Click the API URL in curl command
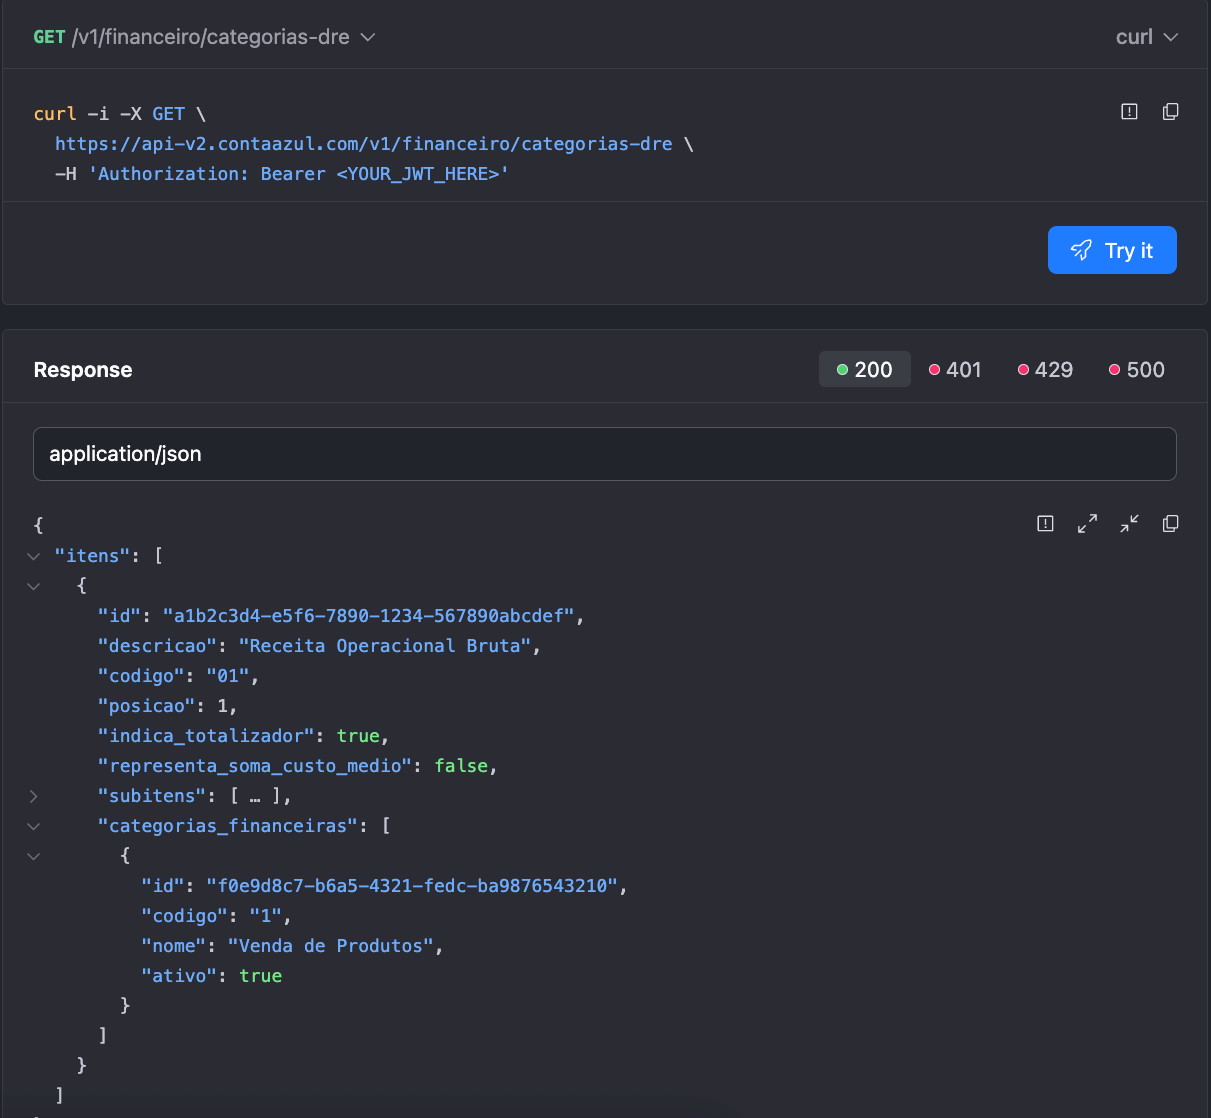Image resolution: width=1211 pixels, height=1118 pixels. [x=363, y=144]
